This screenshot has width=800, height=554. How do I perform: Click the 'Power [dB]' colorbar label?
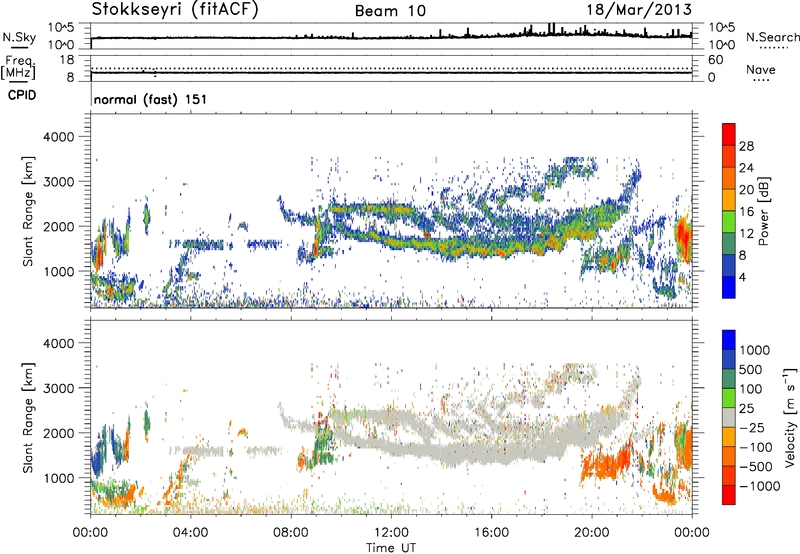point(764,211)
